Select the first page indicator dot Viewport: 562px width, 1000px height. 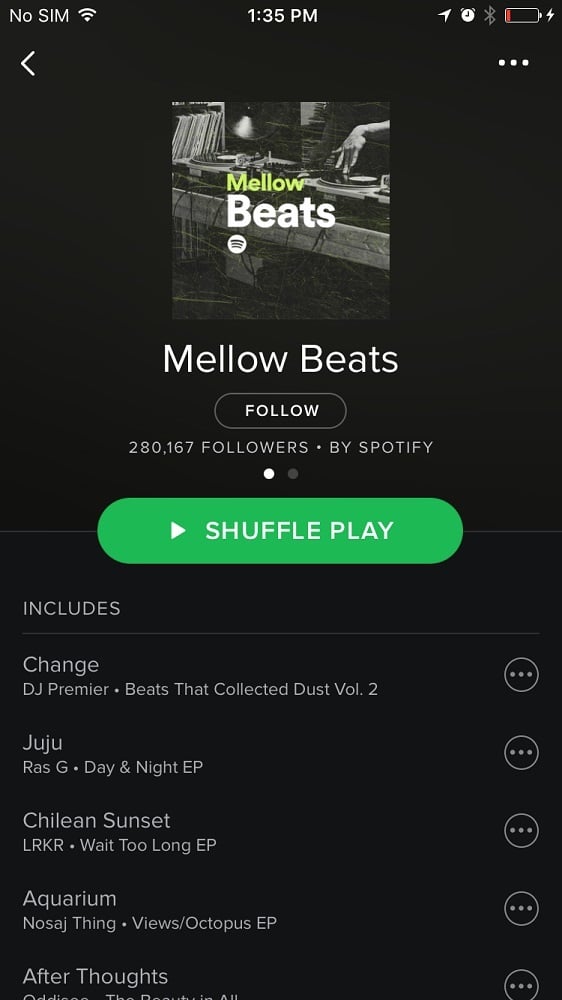click(269, 474)
